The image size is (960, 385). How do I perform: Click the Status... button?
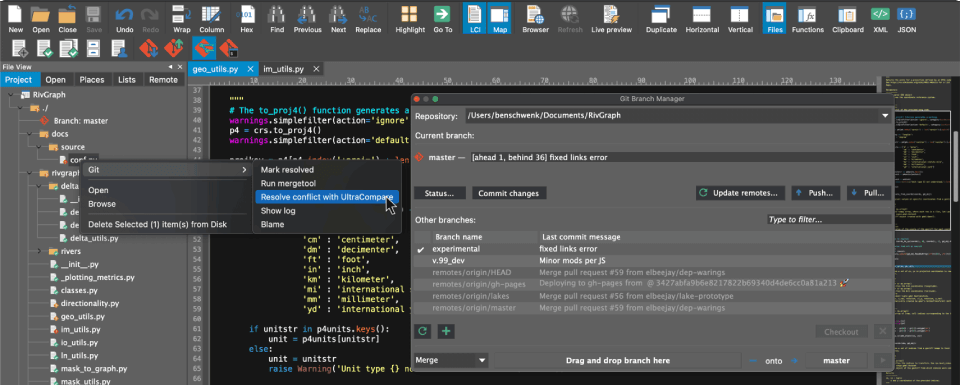click(440, 193)
